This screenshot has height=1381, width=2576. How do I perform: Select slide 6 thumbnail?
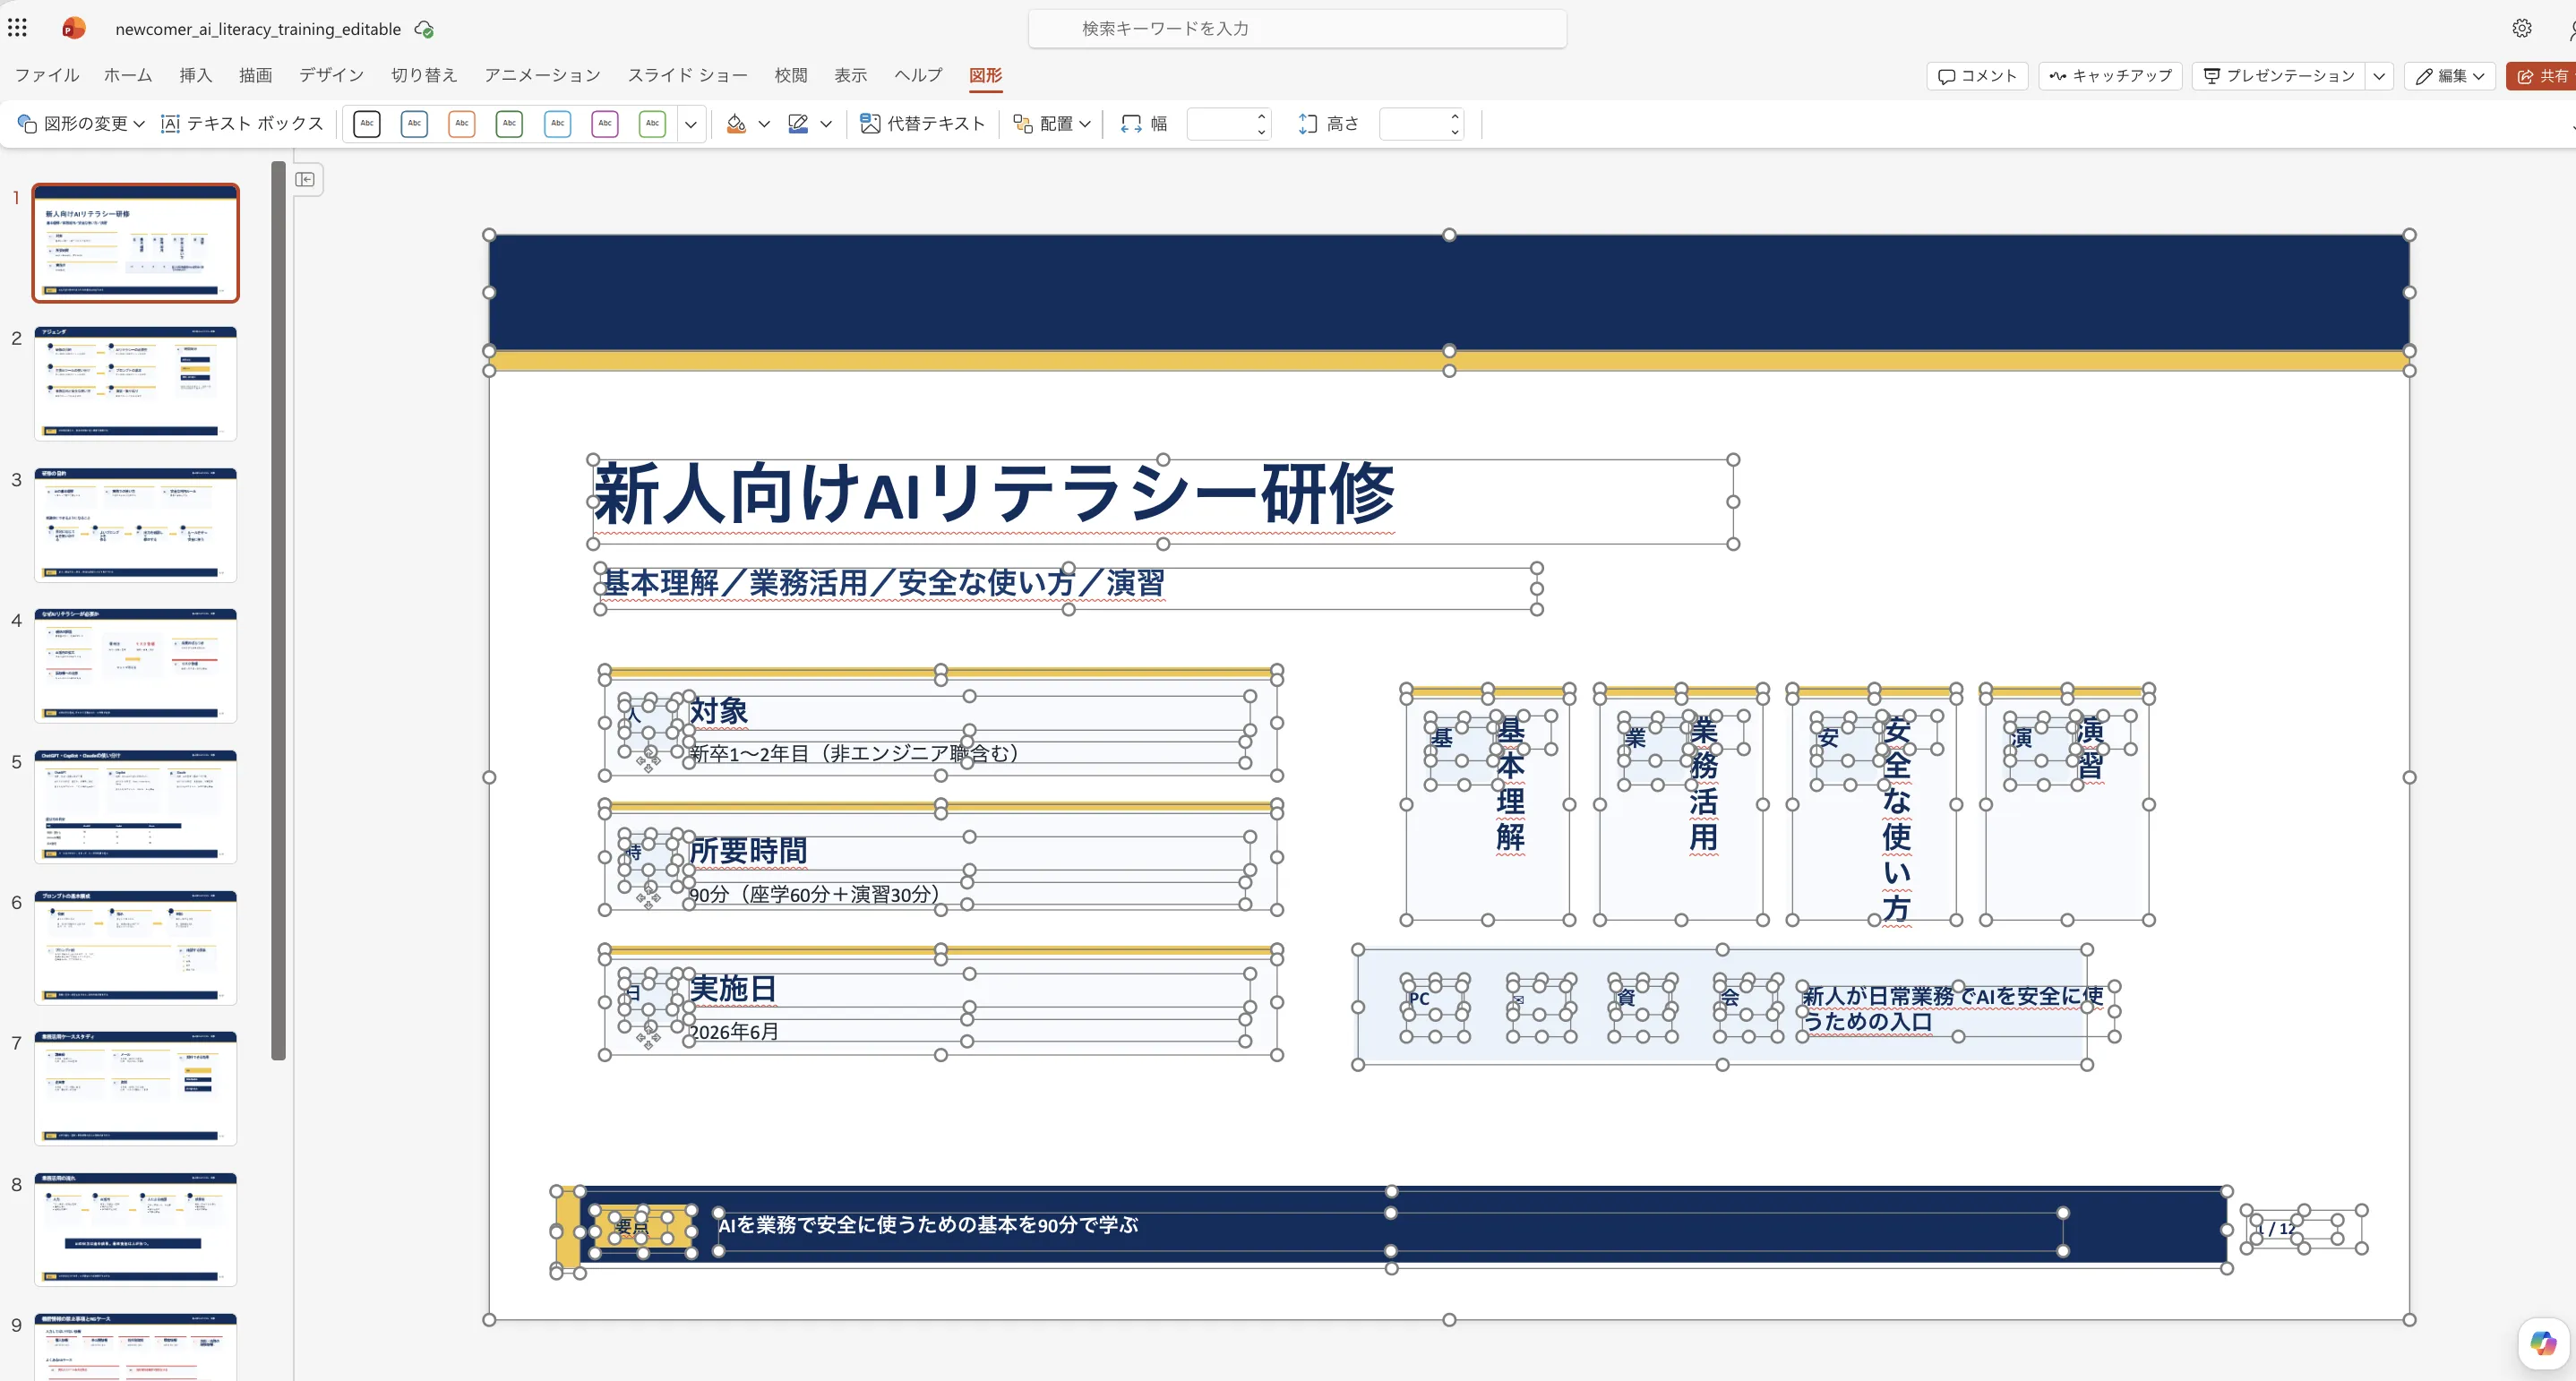coord(136,947)
